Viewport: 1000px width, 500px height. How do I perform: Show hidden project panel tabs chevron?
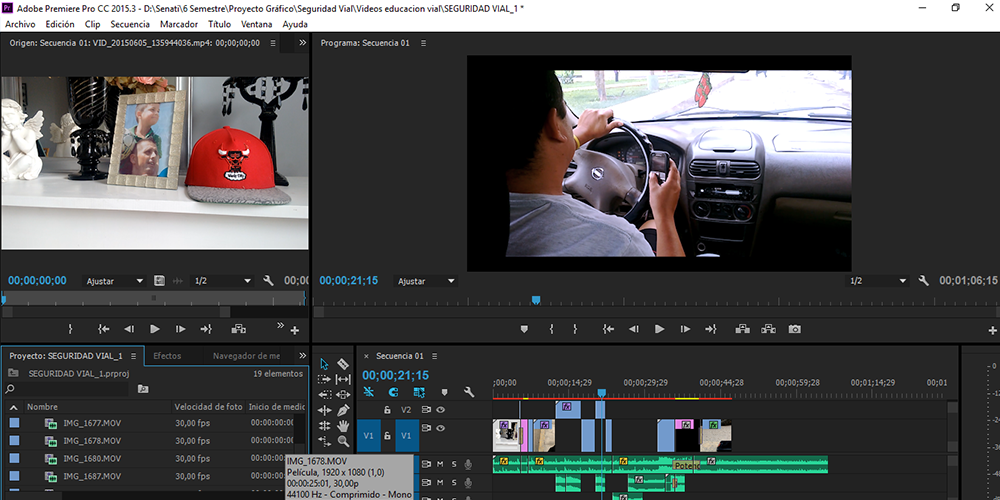point(302,356)
